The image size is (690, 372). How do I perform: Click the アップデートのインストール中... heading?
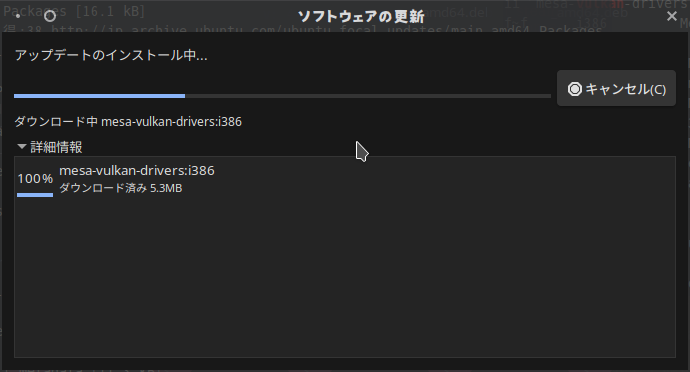(111, 55)
